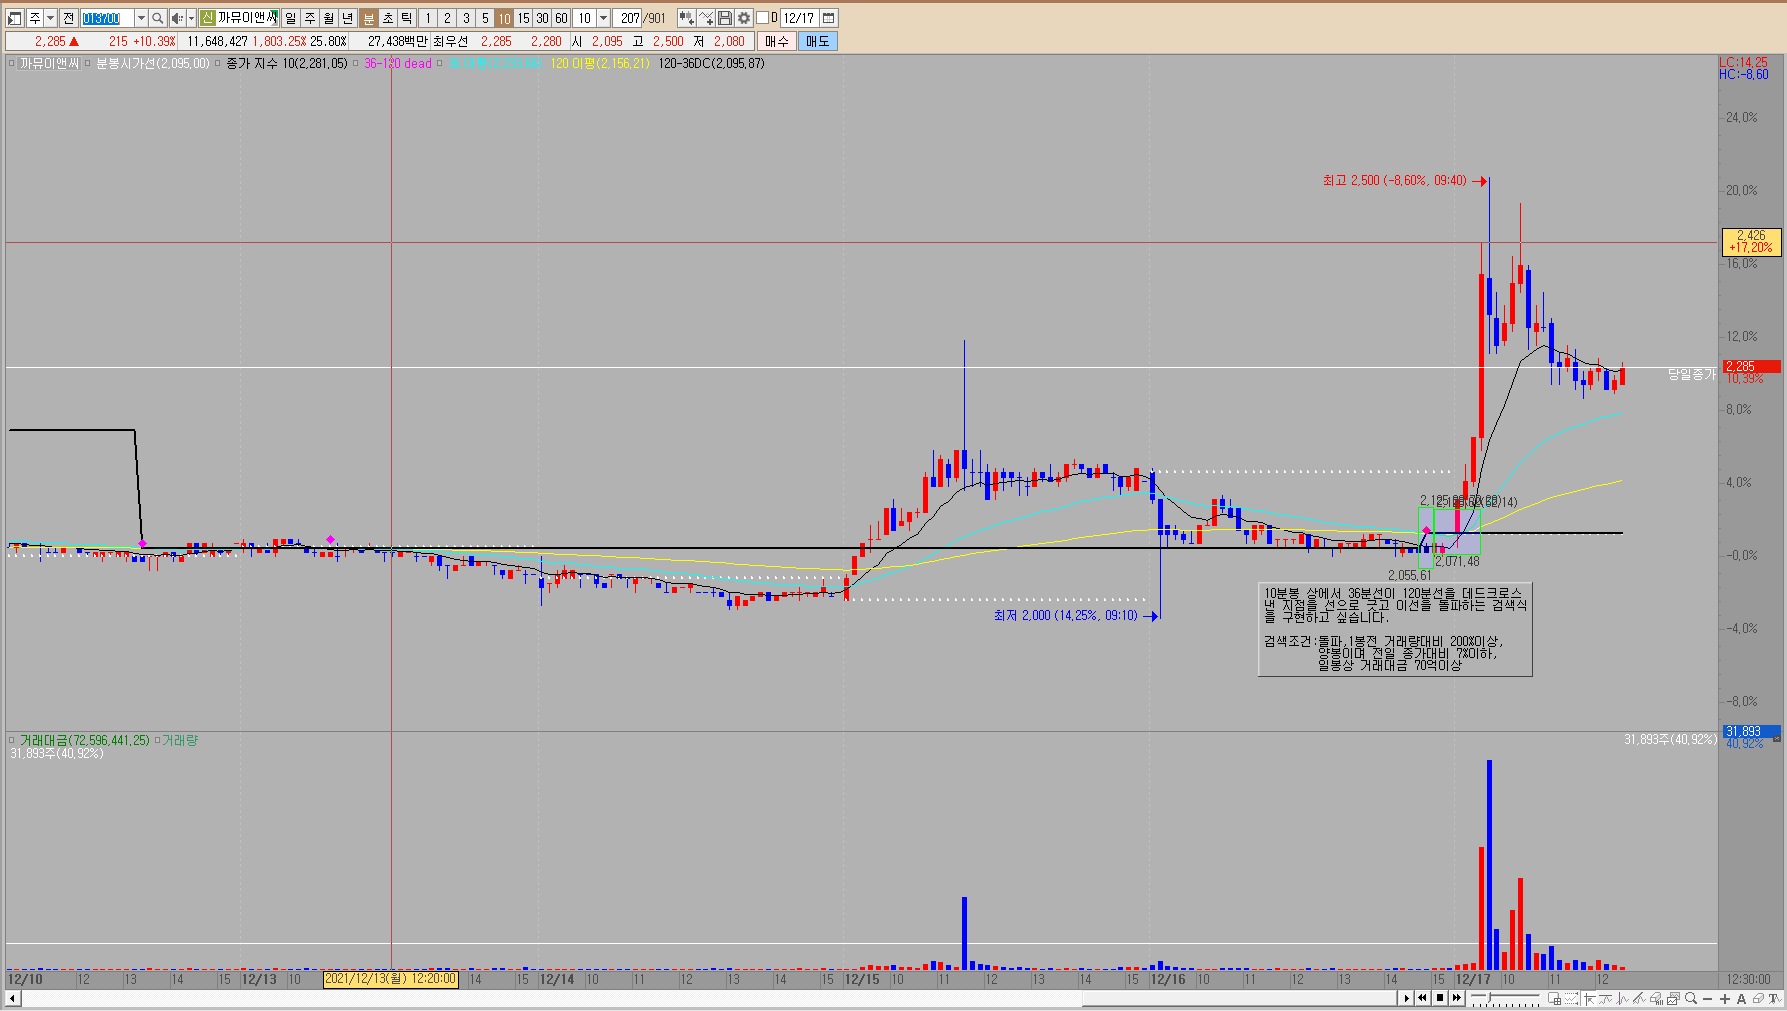Click the zoom-in plus icon at bottom right
Viewport: 1787px width, 1011px height.
click(1724, 998)
